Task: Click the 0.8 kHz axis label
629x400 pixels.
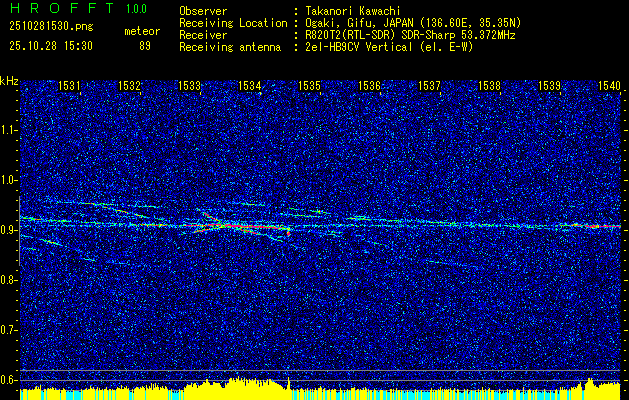Action: [8, 280]
